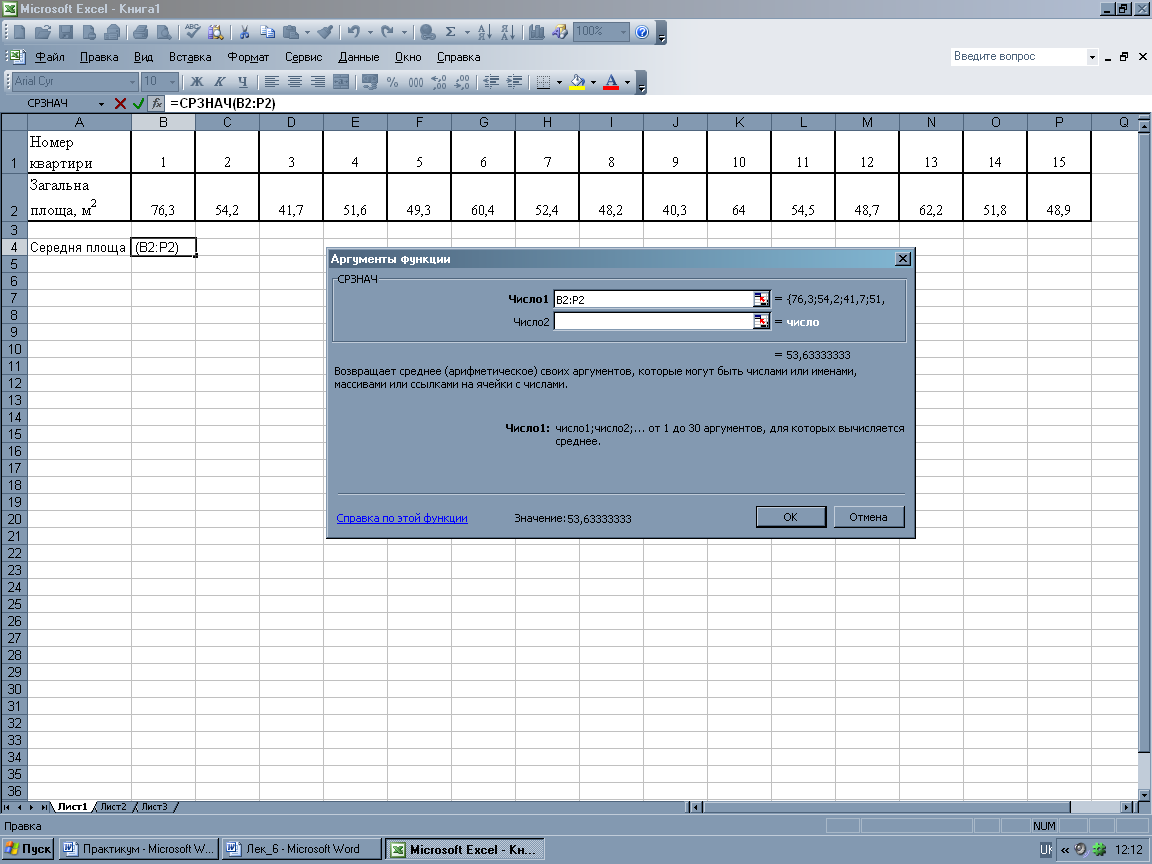The width and height of the screenshot is (1152, 864).
Task: Toggle Center alignment in formatting toolbar
Action: (x=295, y=82)
